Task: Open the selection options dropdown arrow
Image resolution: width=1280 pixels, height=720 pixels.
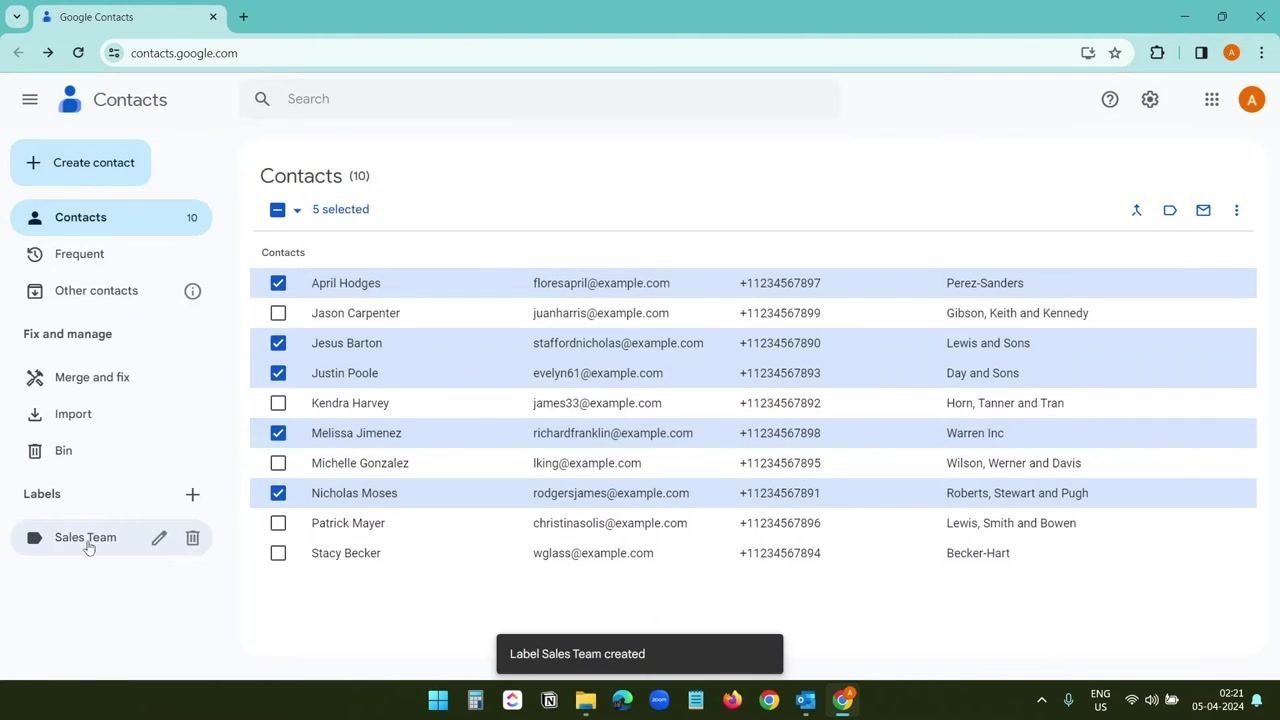Action: coord(297,210)
